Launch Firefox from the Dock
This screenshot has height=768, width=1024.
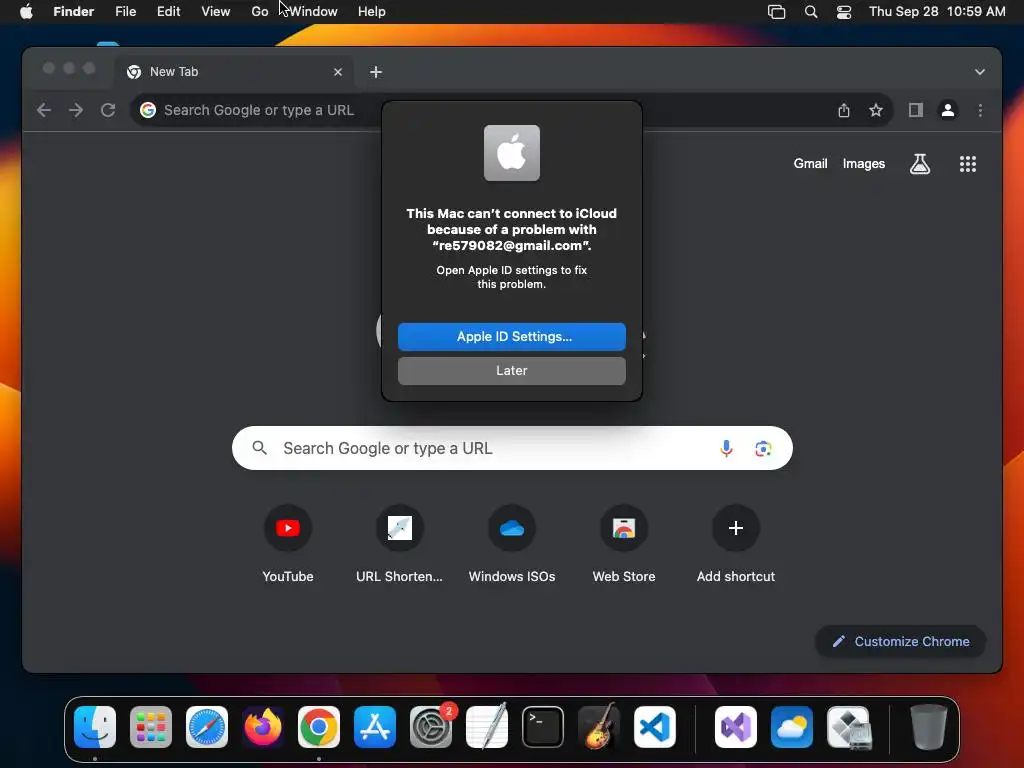click(263, 727)
